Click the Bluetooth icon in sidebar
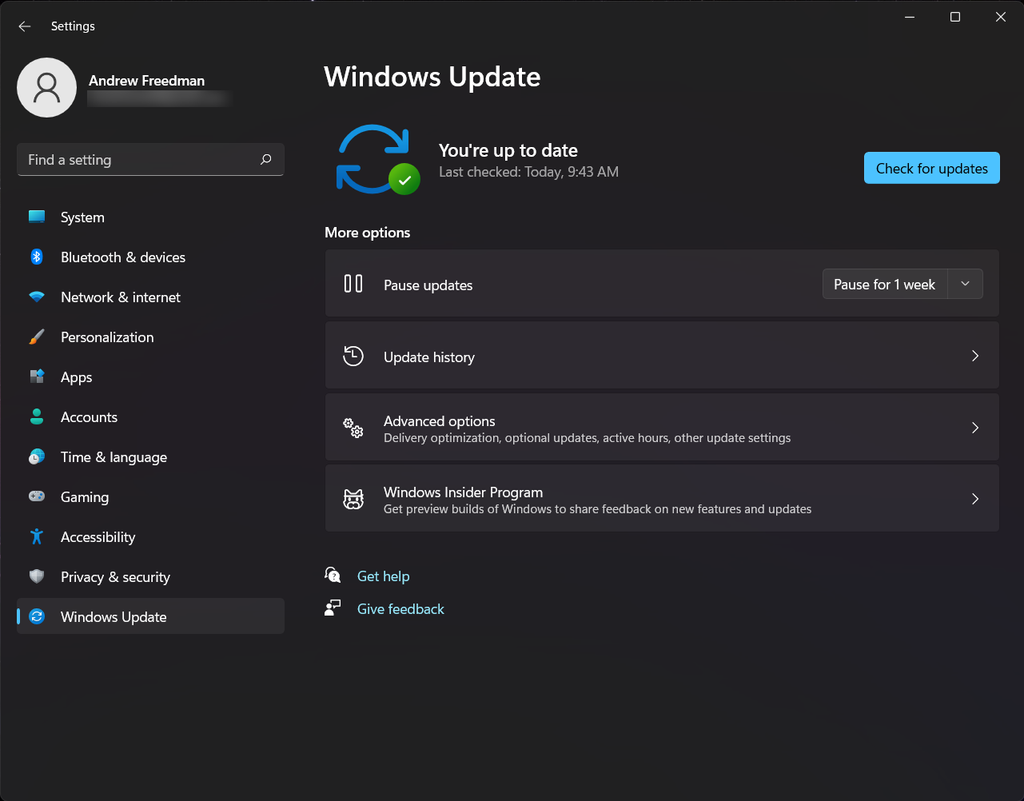This screenshot has height=801, width=1024. pos(37,257)
